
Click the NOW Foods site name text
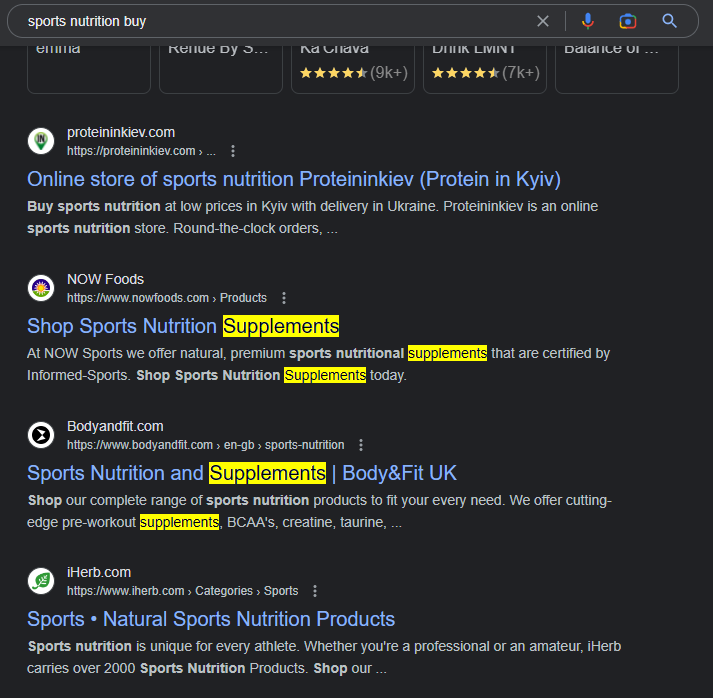pos(105,279)
